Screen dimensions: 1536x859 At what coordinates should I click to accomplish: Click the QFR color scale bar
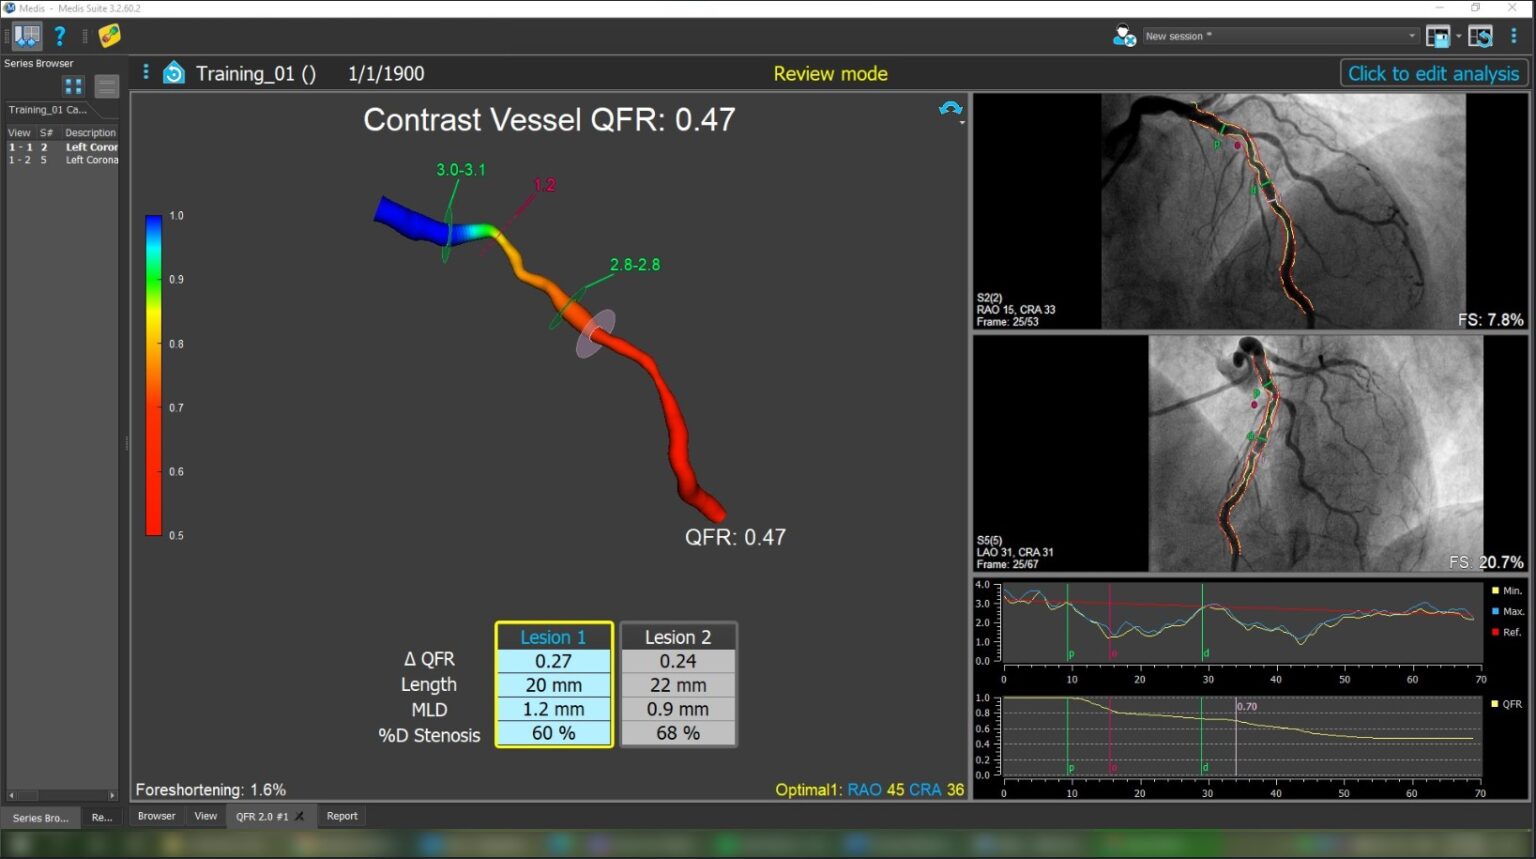tap(153, 375)
